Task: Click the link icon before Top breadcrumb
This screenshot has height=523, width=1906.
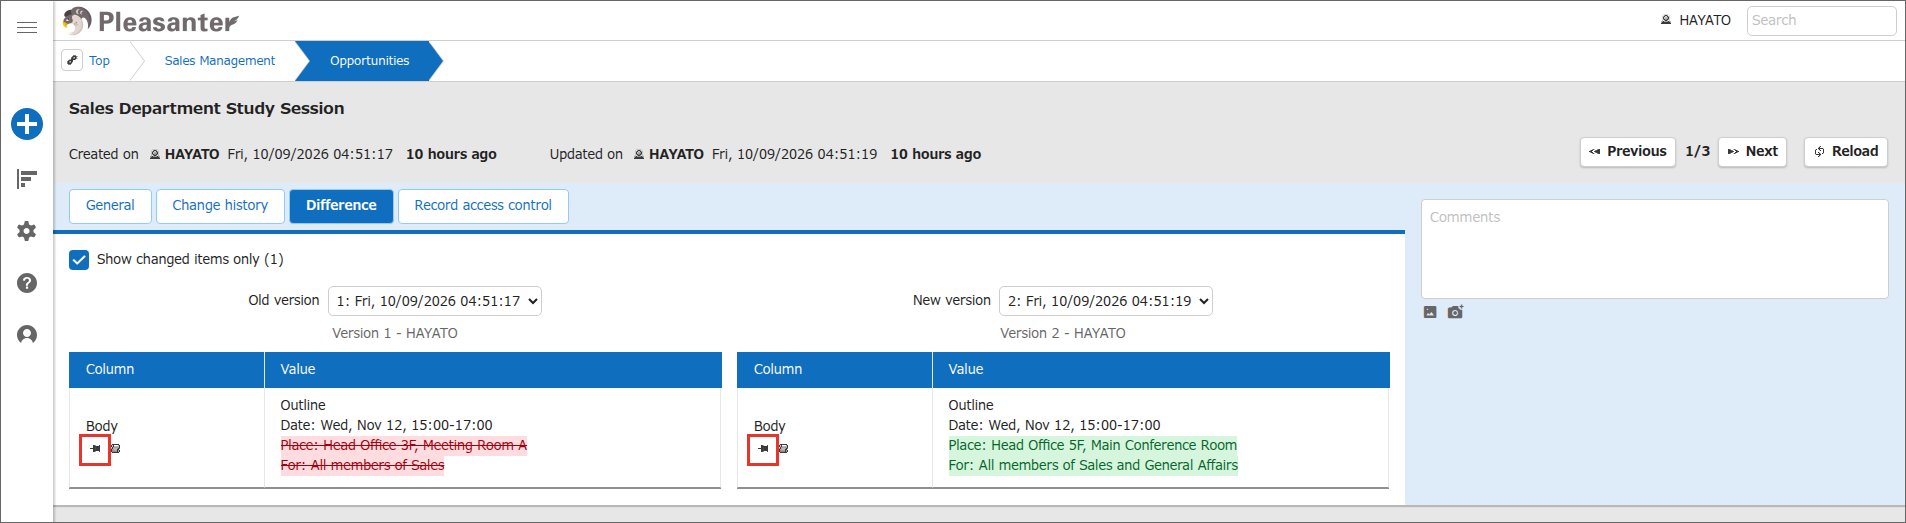Action: click(72, 60)
